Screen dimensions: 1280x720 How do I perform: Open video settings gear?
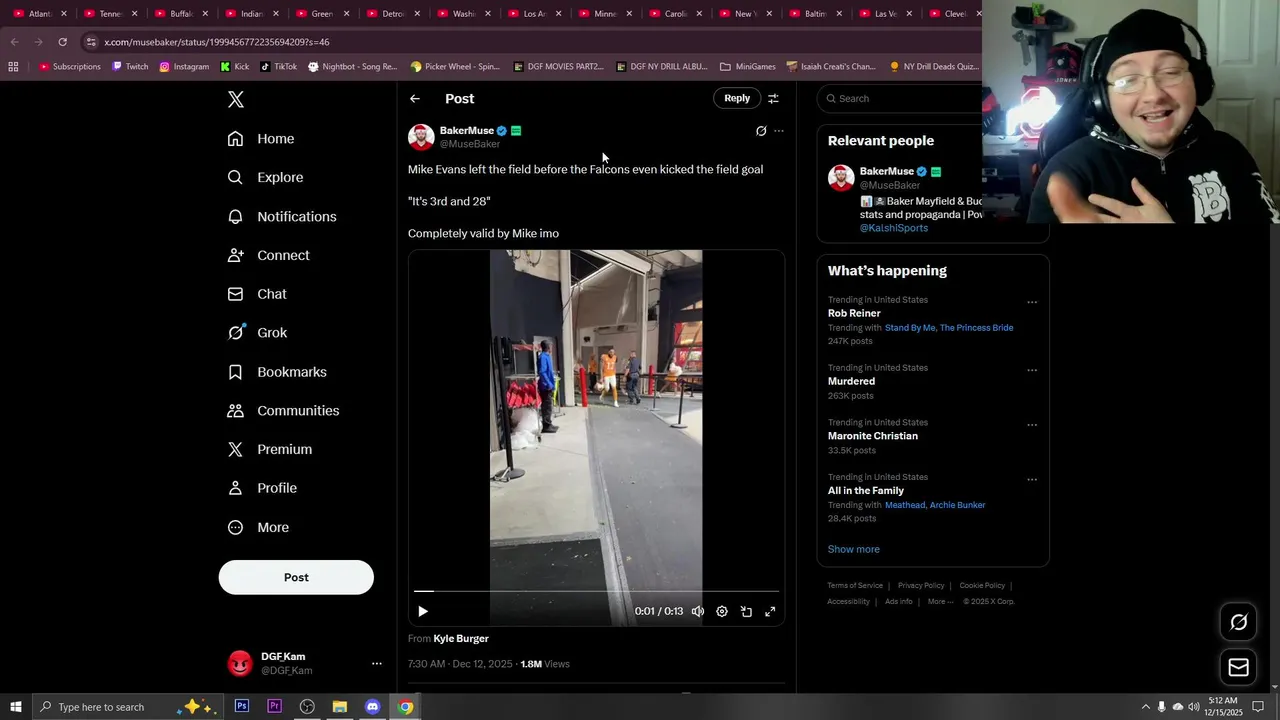point(722,611)
